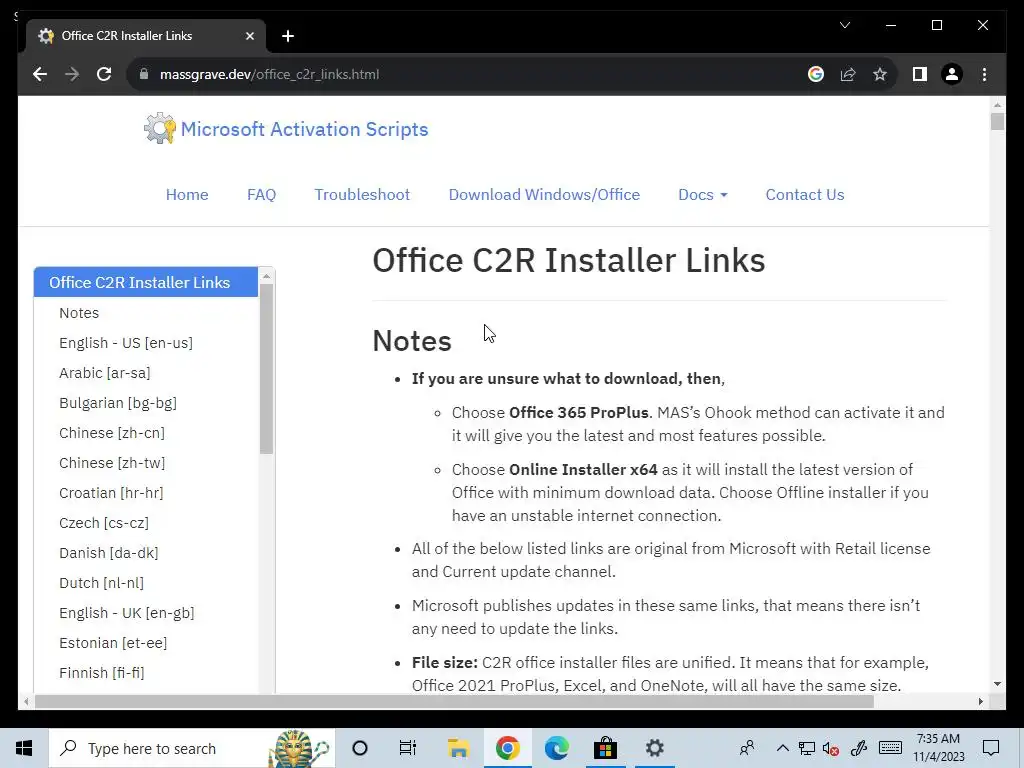1024x768 pixels.
Task: Click the horizontal scrollbar thumb
Action: (454, 701)
